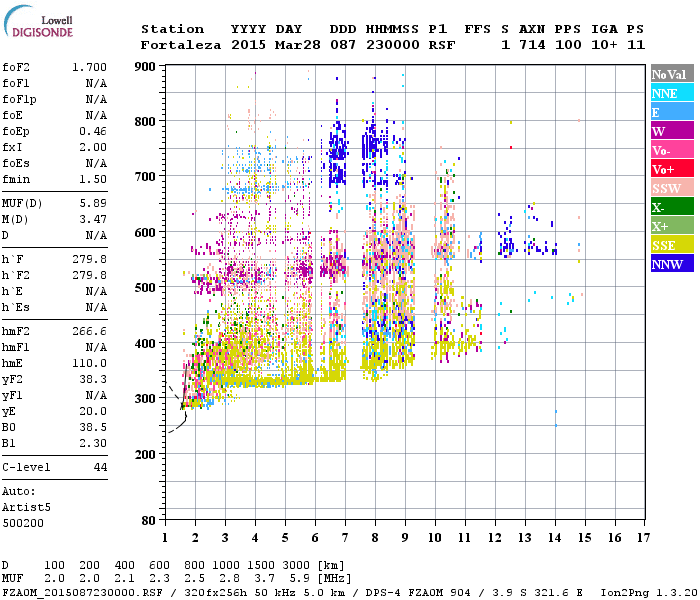Click the blue NNW echo cluster at 7 MHz
This screenshot has height=600, width=700.
(x=338, y=154)
